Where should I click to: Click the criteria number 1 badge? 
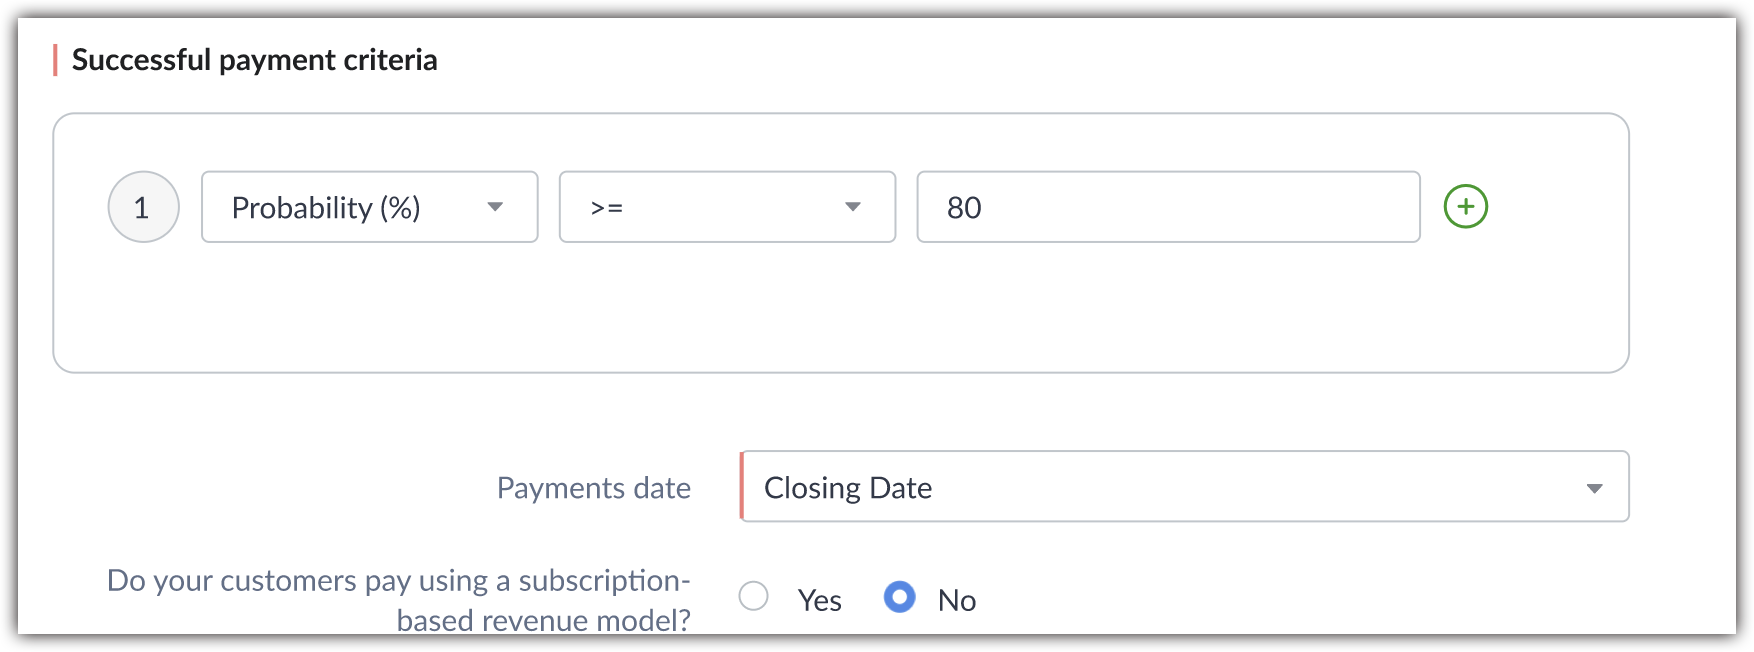(143, 207)
